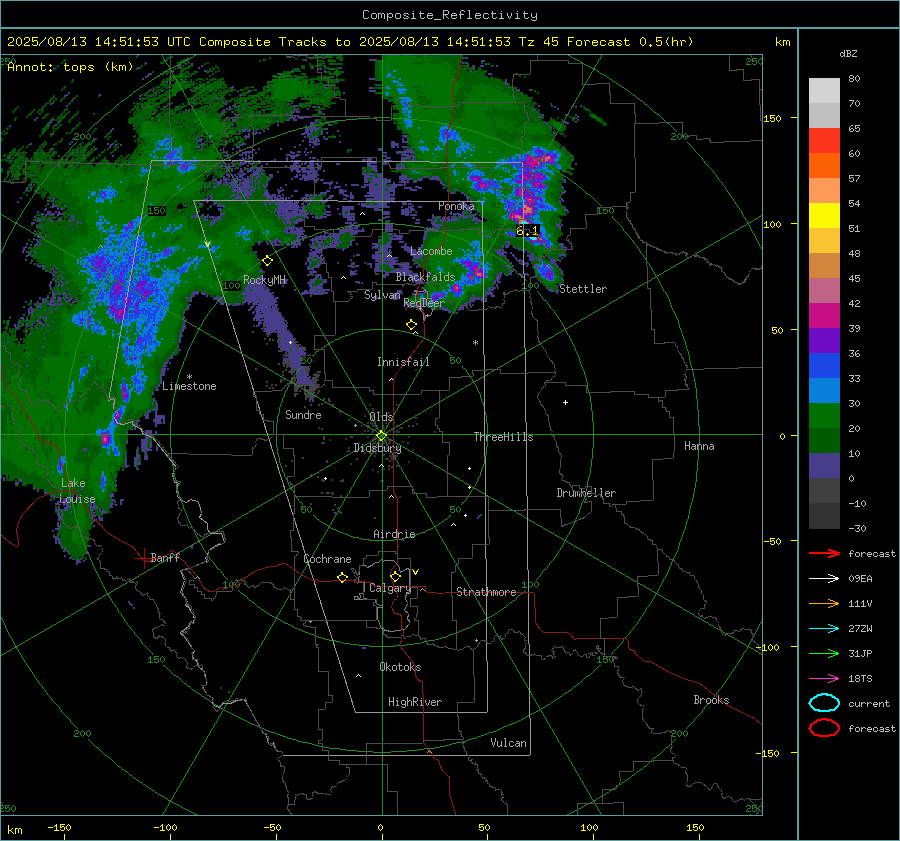Click the 'Annot: tops (km)' annotation label
Screen dimensions: 900x841
pyautogui.click(x=70, y=67)
